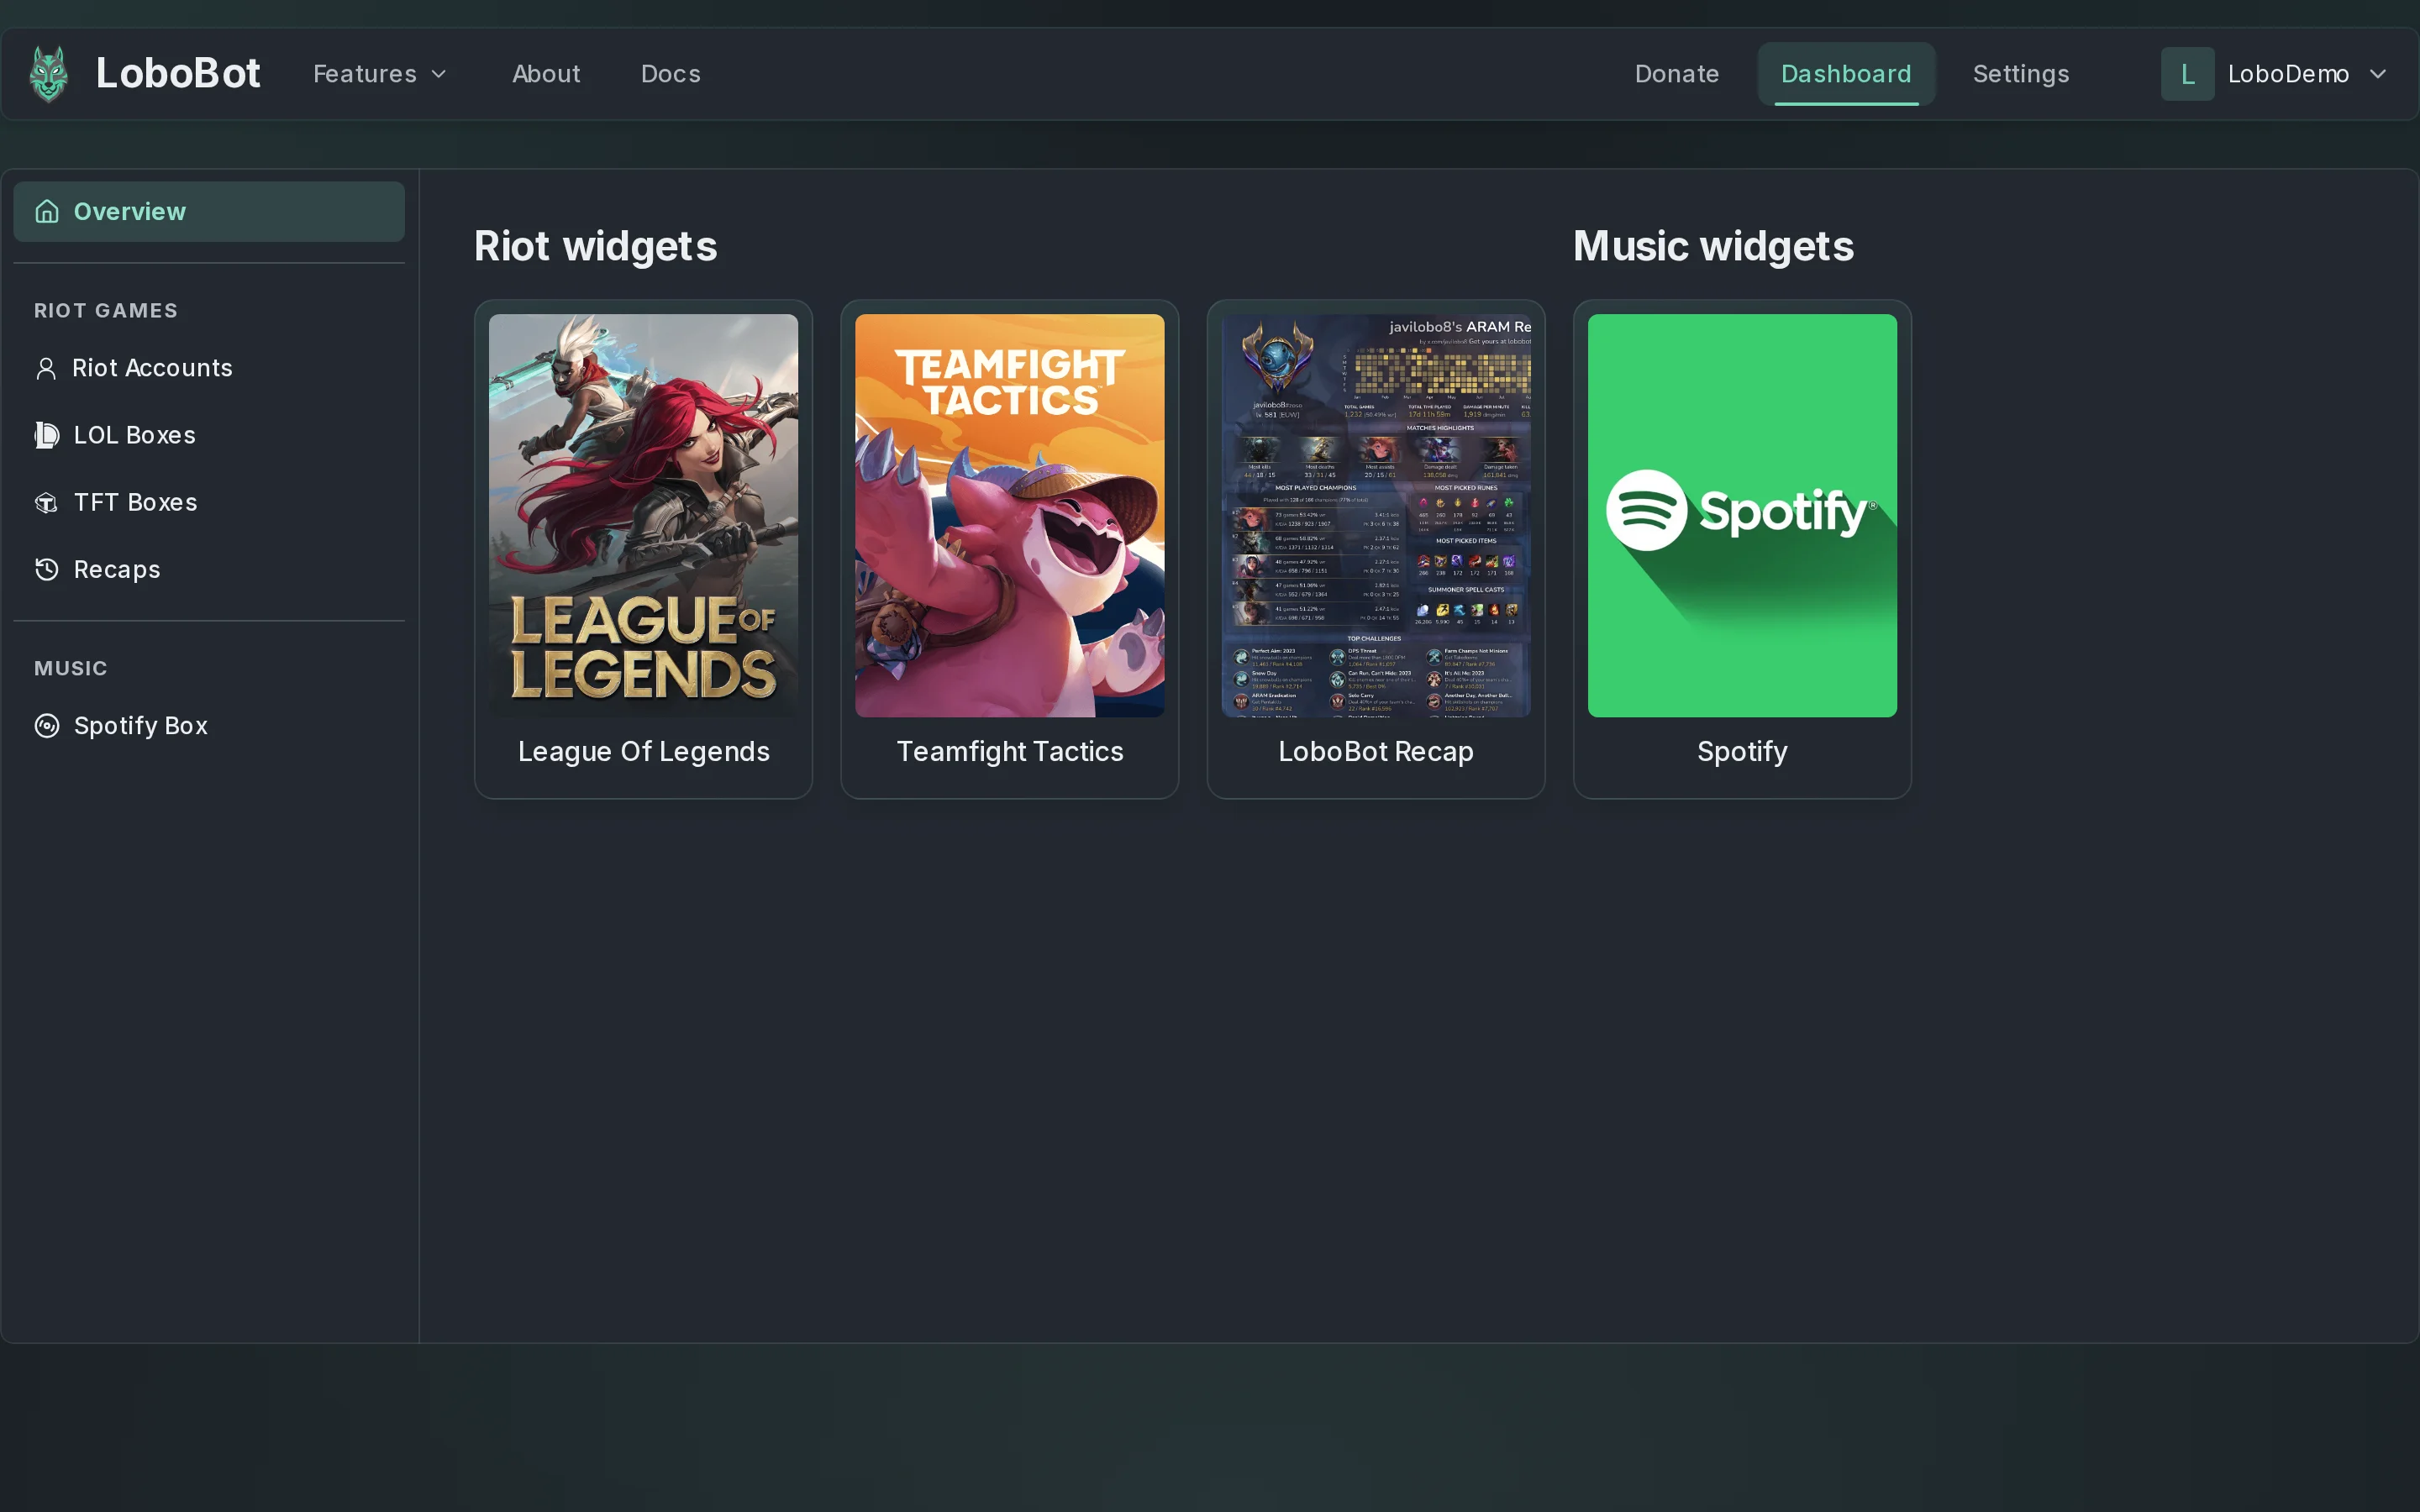Open the Spotify widget image

point(1742,516)
